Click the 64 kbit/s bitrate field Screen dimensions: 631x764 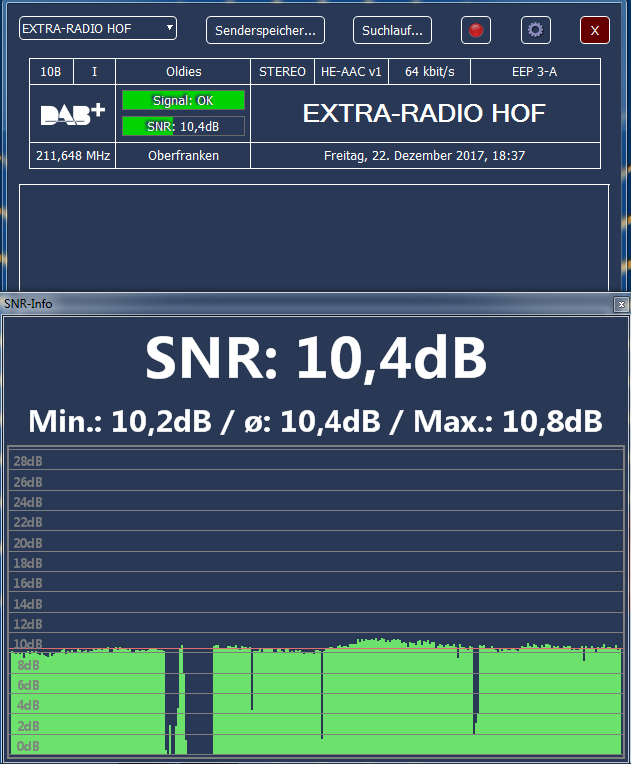pos(430,72)
